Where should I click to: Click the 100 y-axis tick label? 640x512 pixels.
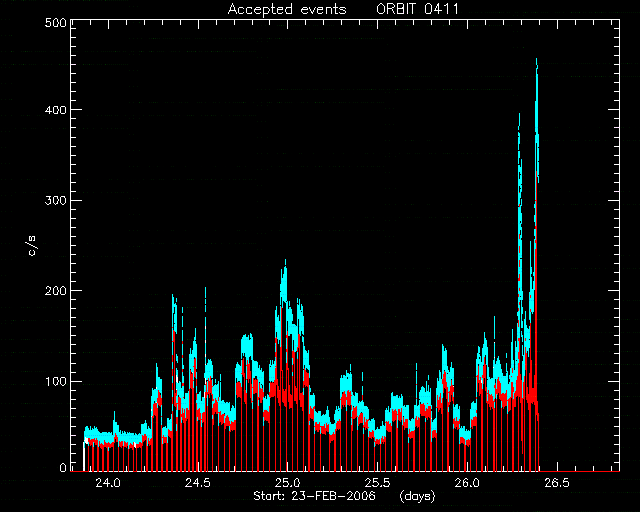click(x=55, y=381)
